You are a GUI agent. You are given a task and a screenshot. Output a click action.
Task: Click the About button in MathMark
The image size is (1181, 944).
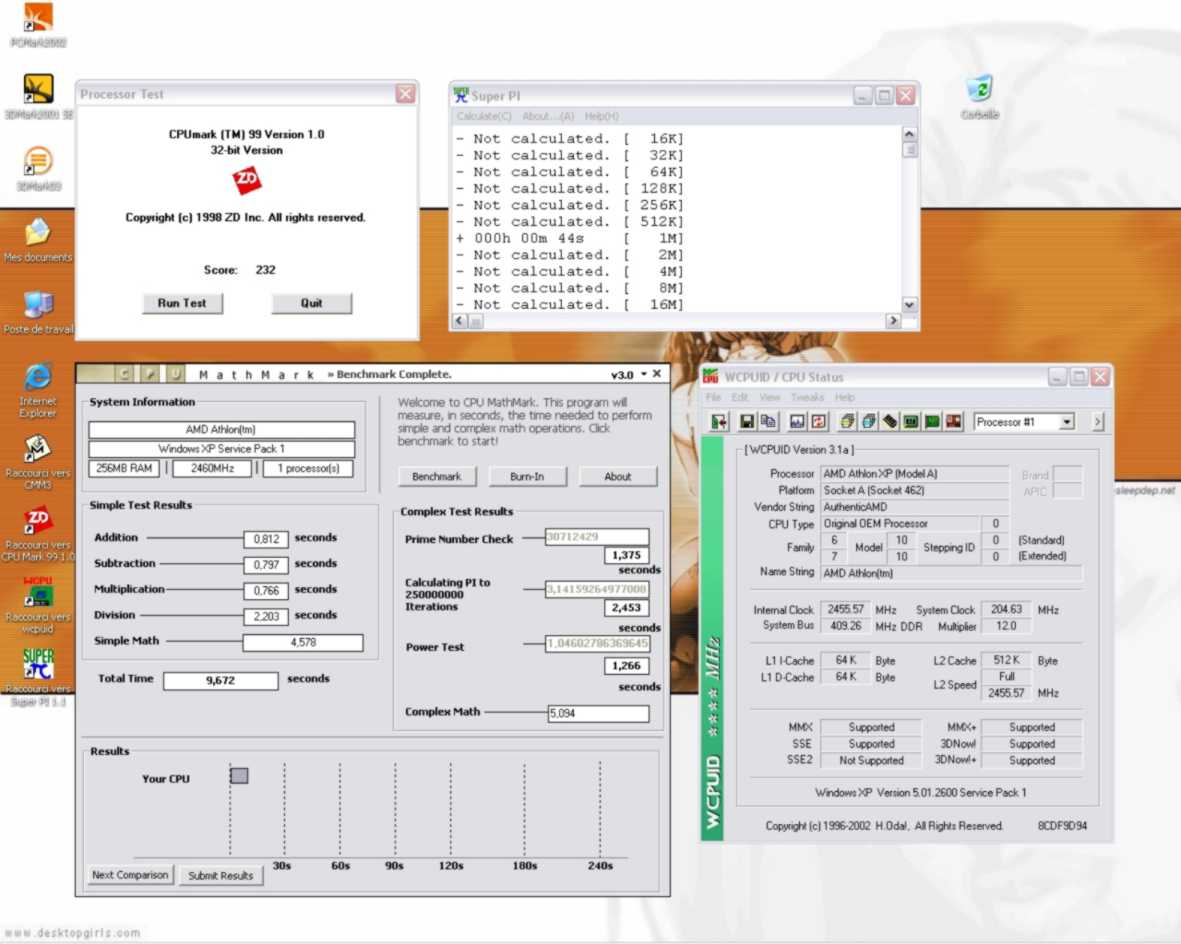618,476
